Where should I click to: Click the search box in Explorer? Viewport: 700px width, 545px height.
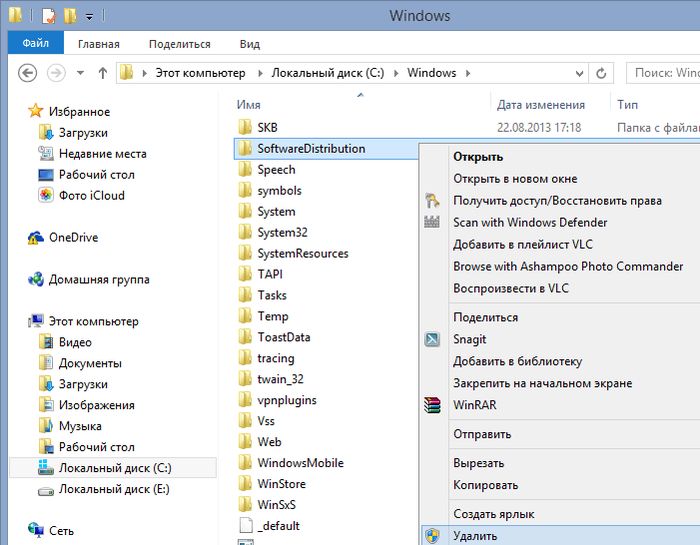click(665, 73)
